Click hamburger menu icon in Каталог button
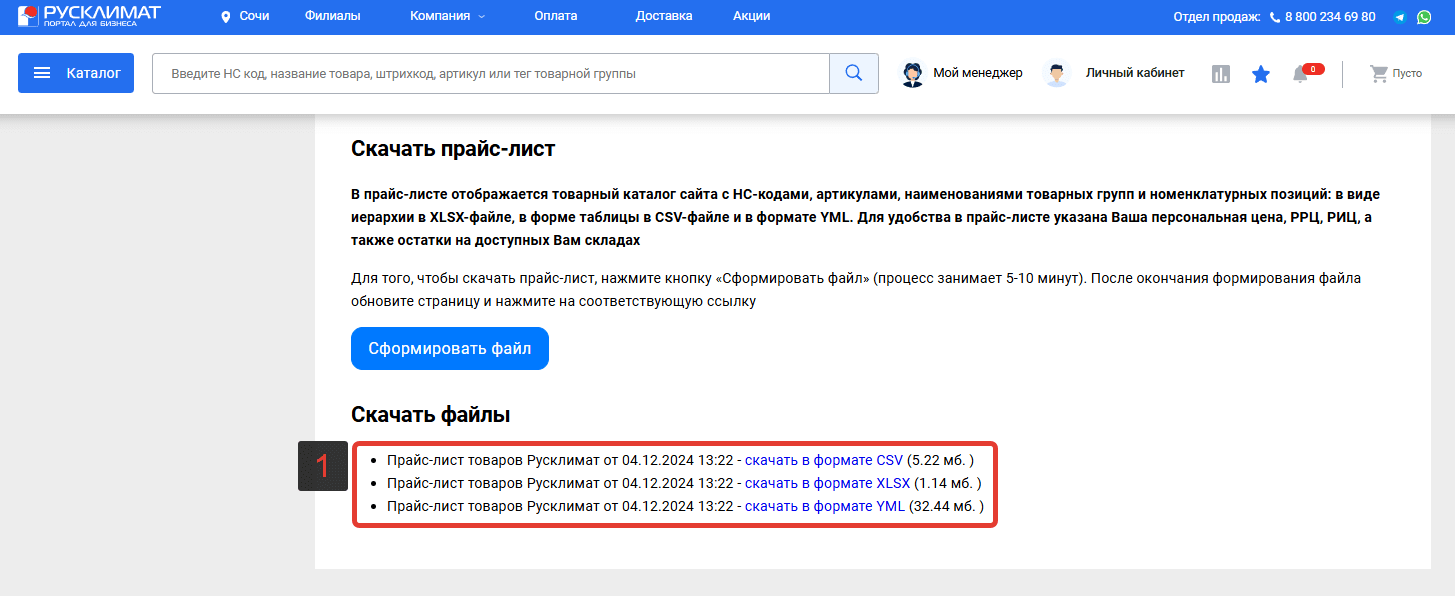This screenshot has width=1455, height=596. click(42, 73)
